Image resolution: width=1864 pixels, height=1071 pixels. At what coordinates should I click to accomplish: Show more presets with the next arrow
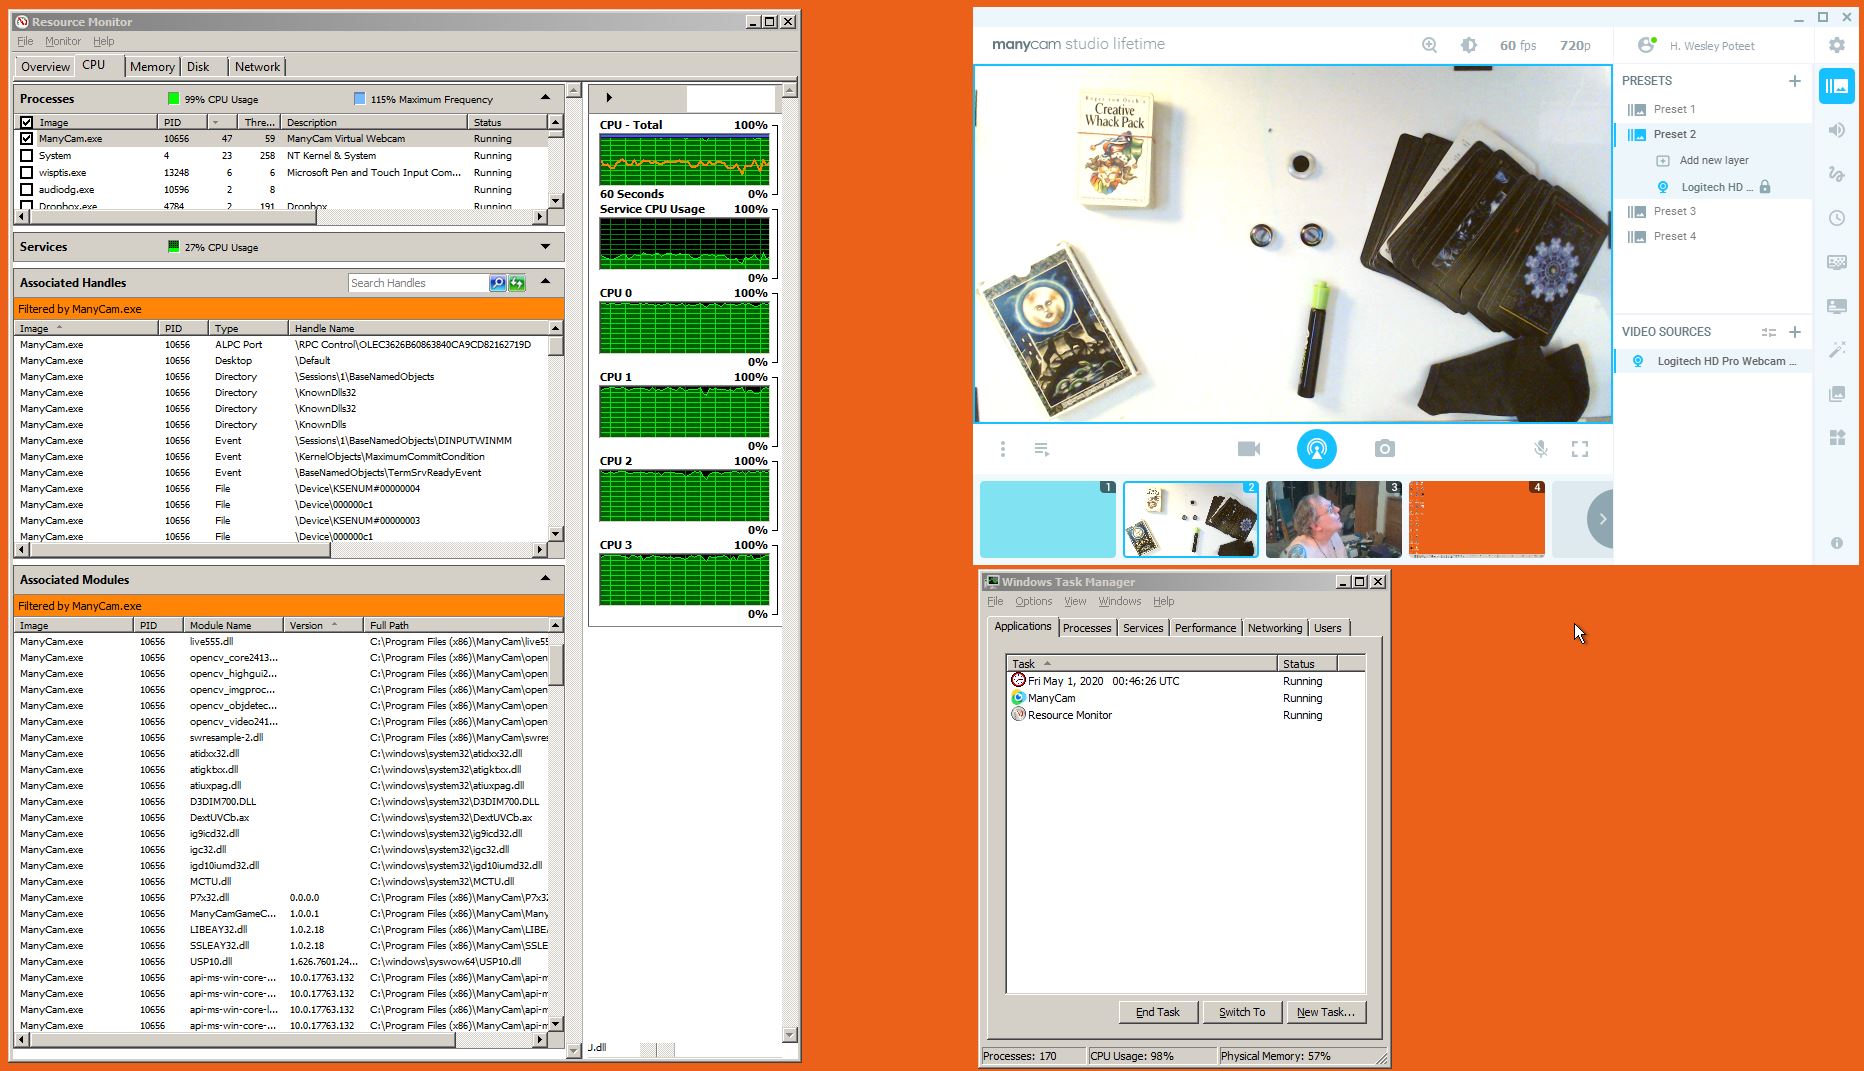click(x=1602, y=519)
